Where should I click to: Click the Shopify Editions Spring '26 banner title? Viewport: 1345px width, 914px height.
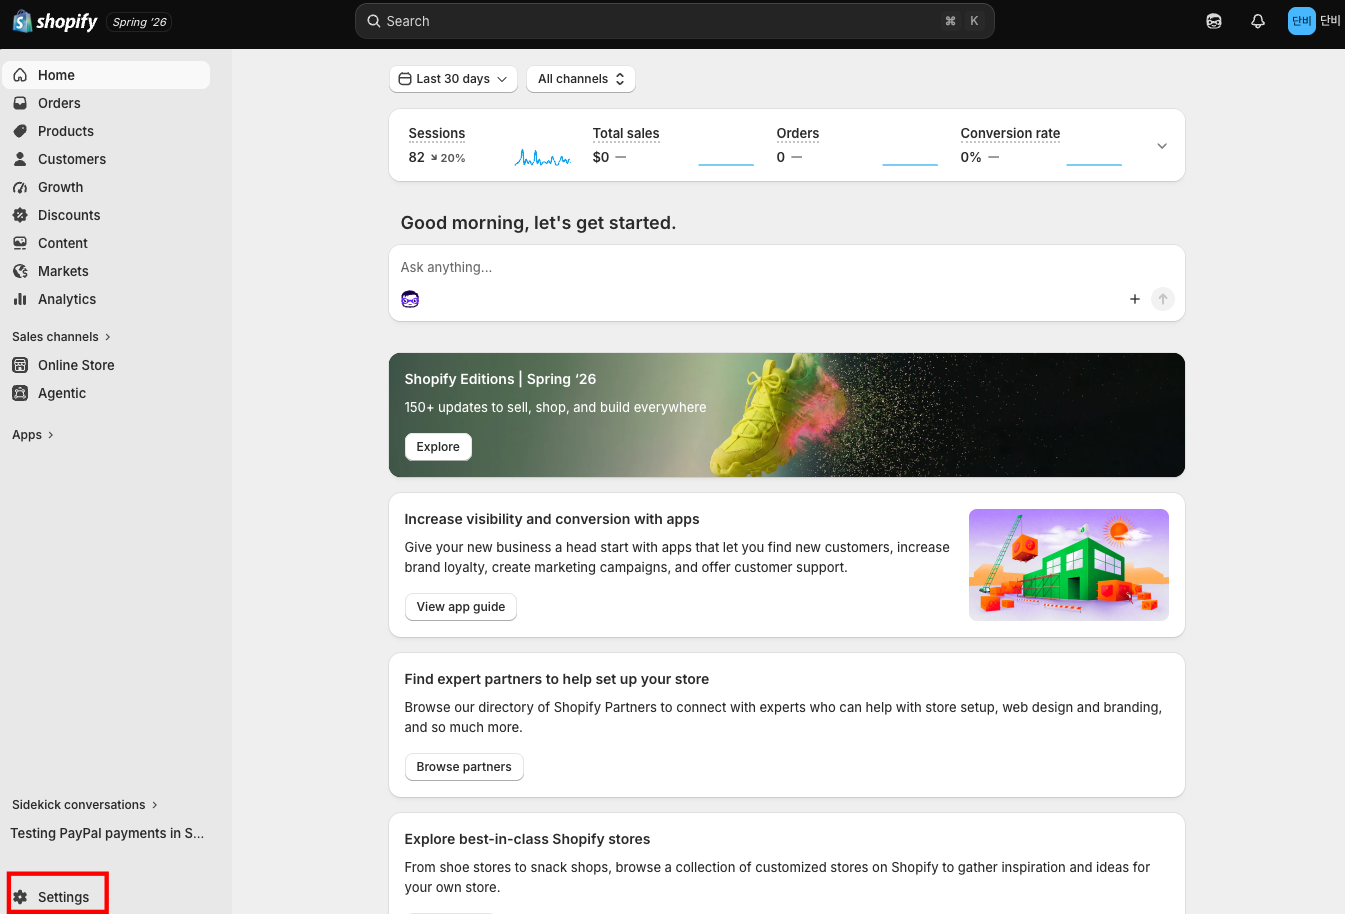(x=500, y=379)
